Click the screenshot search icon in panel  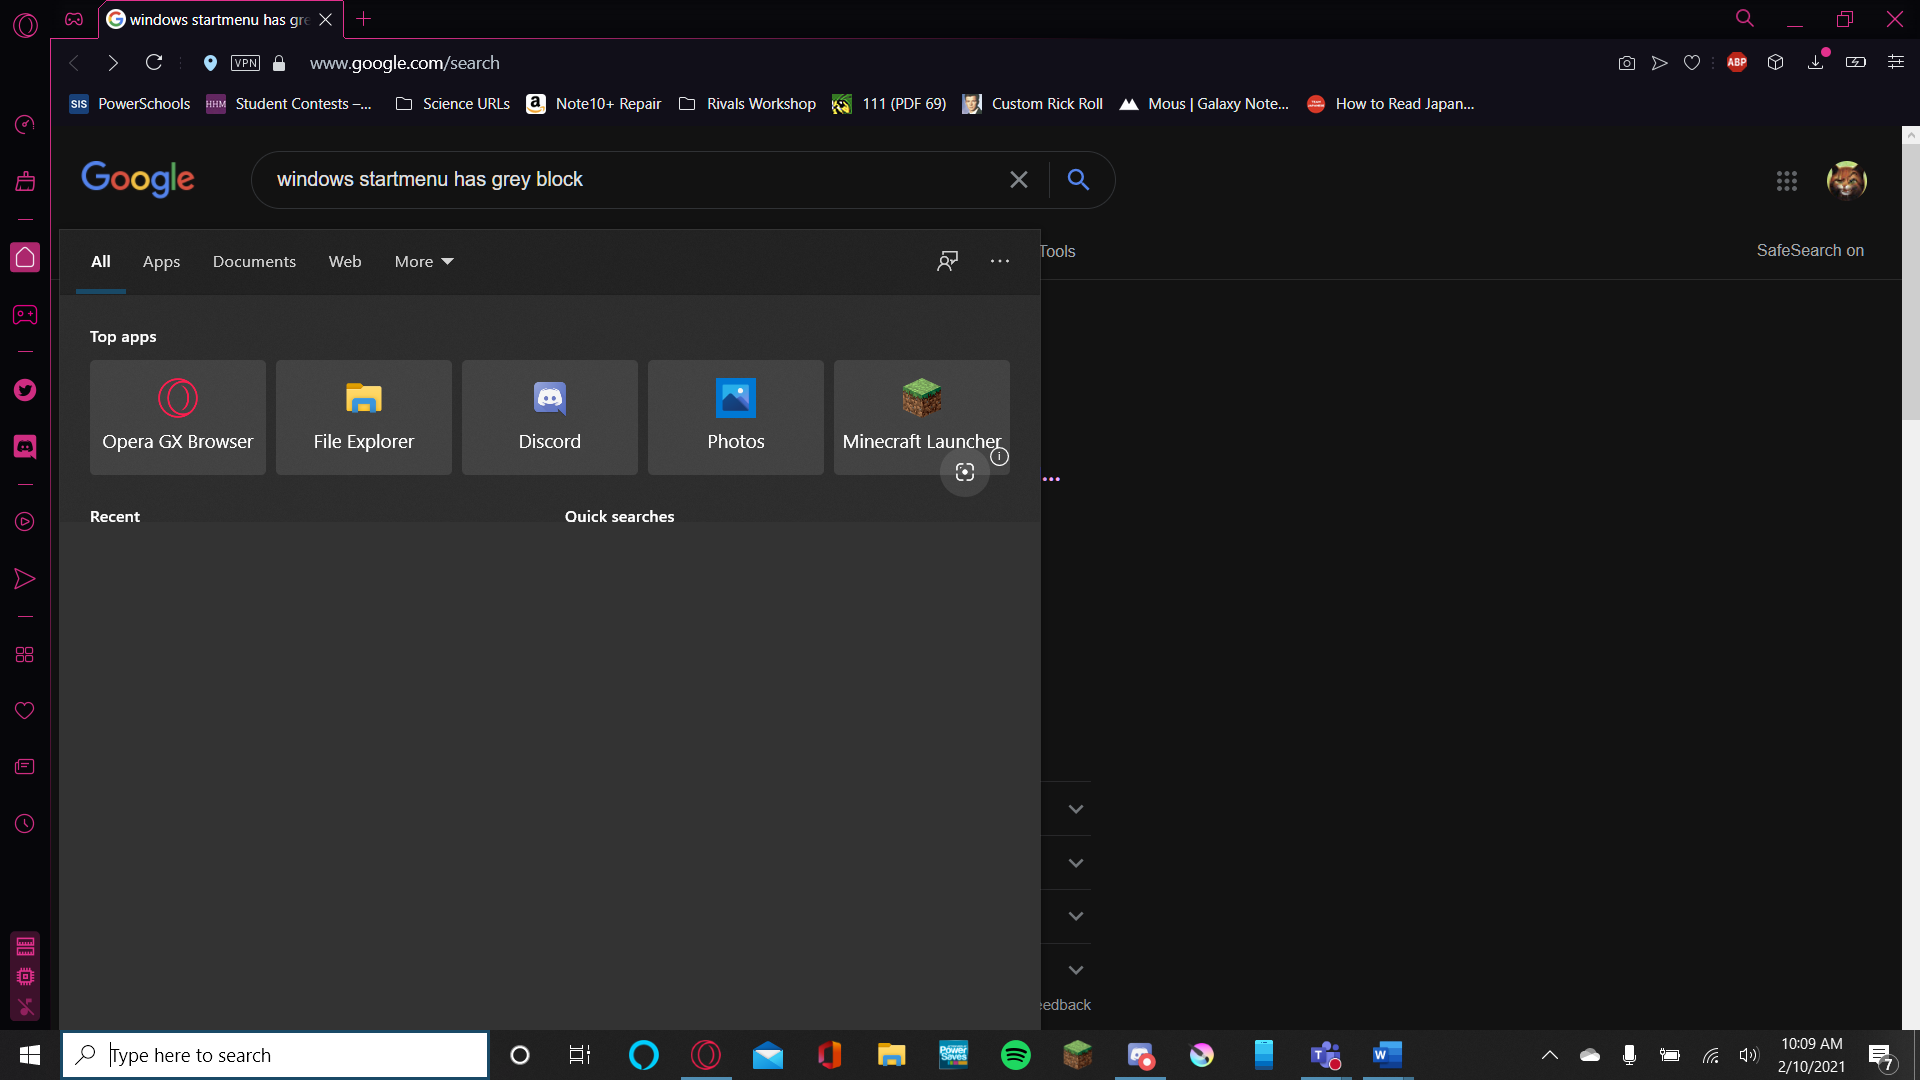tap(965, 472)
